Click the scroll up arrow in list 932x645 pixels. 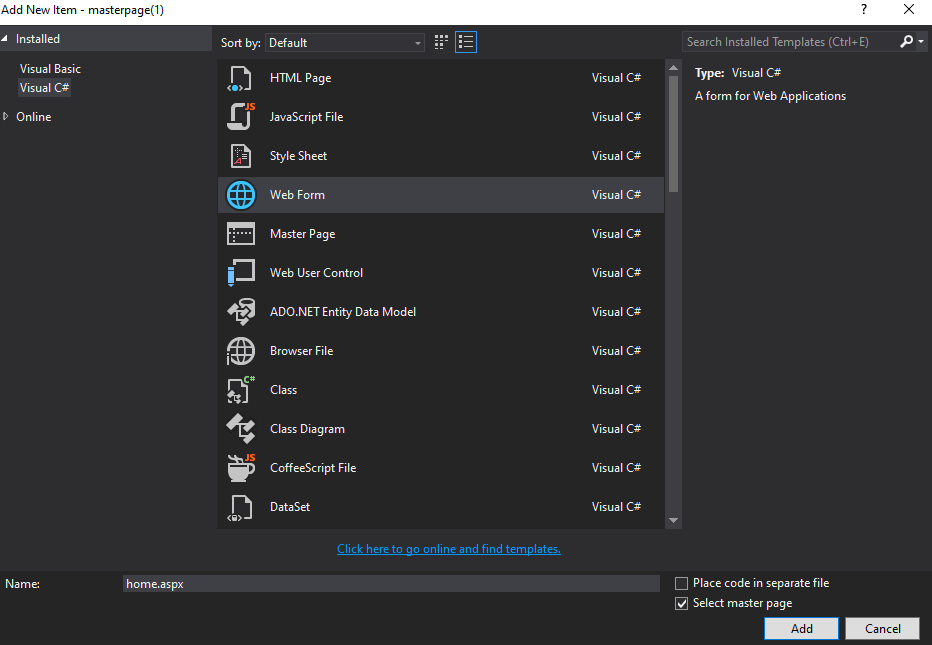coord(673,68)
